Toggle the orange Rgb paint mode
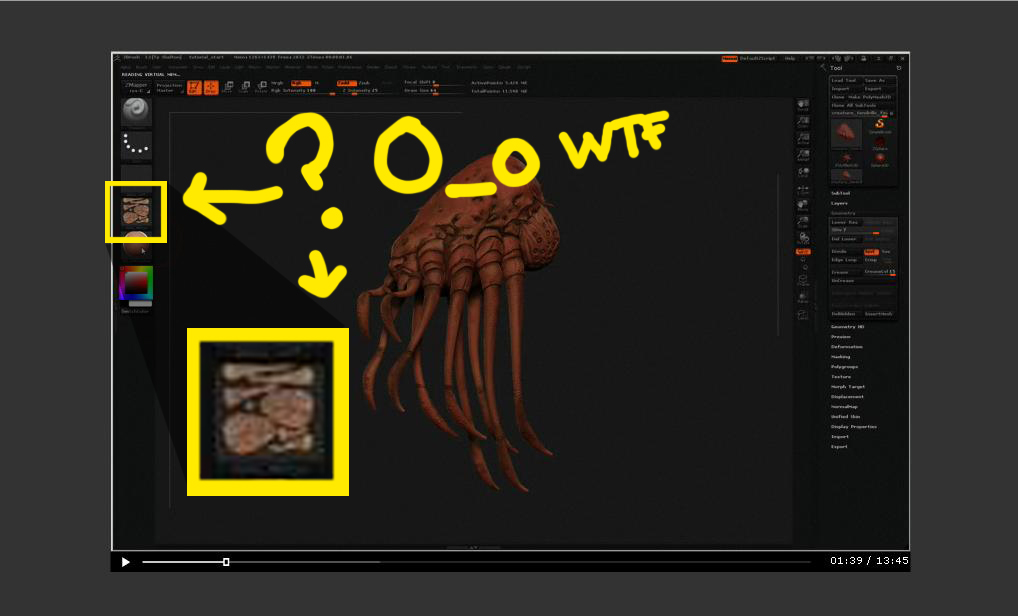 click(301, 83)
